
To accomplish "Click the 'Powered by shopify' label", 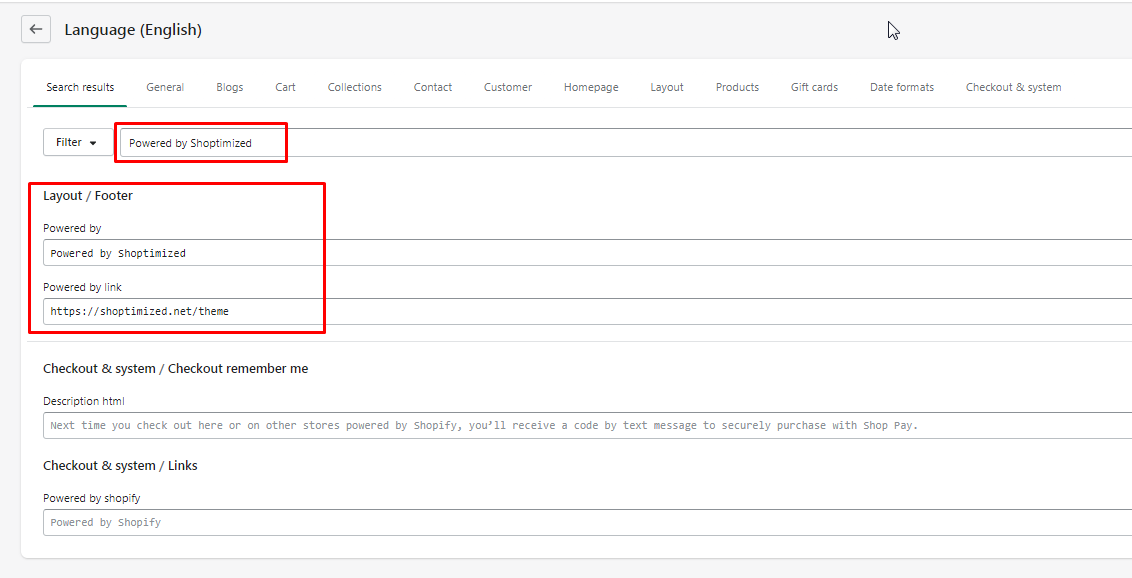I will 92,498.
